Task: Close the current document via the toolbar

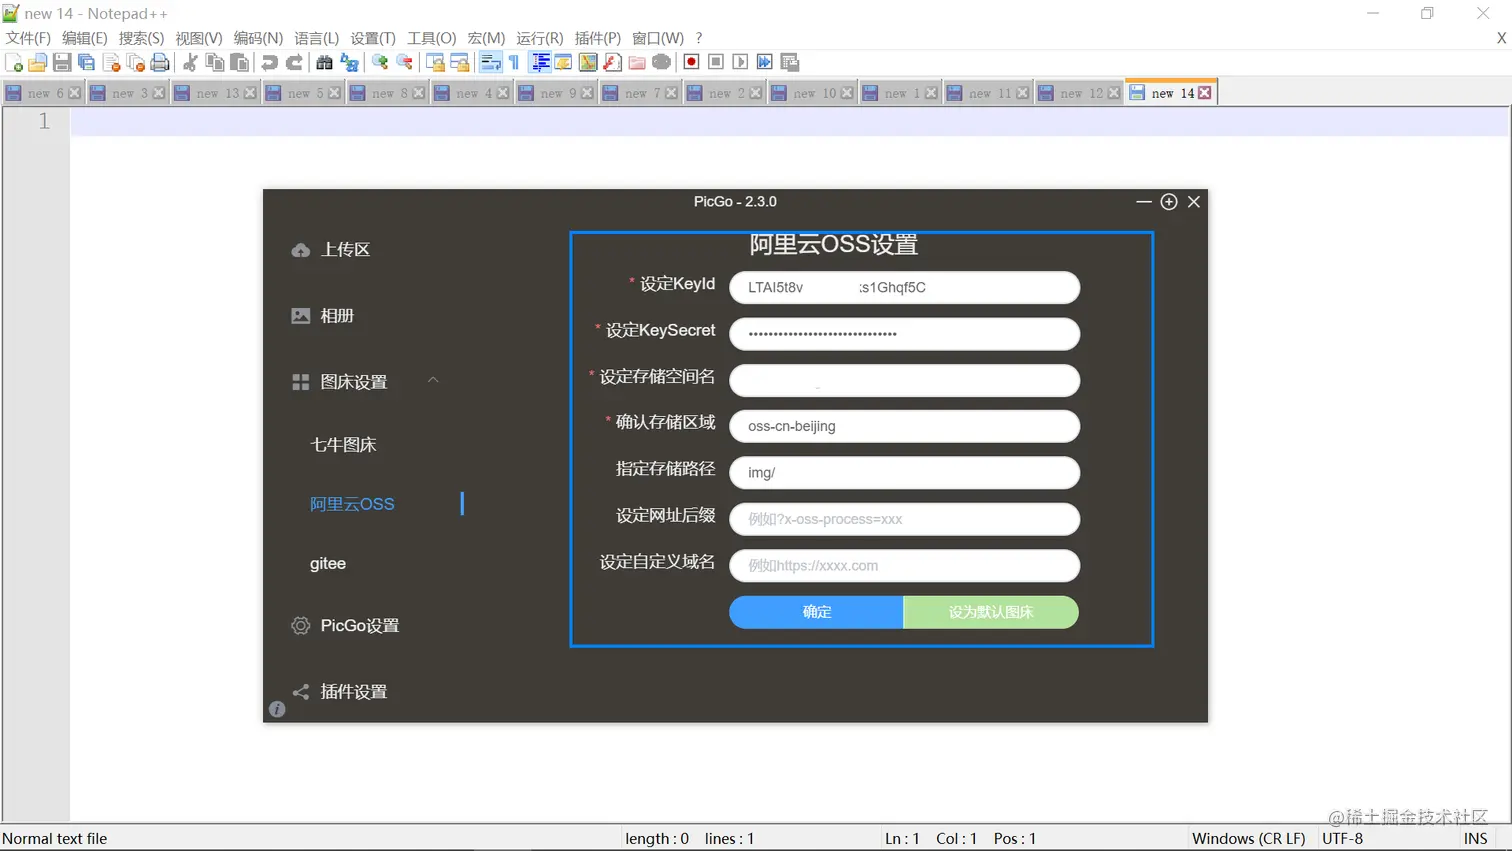Action: [111, 62]
